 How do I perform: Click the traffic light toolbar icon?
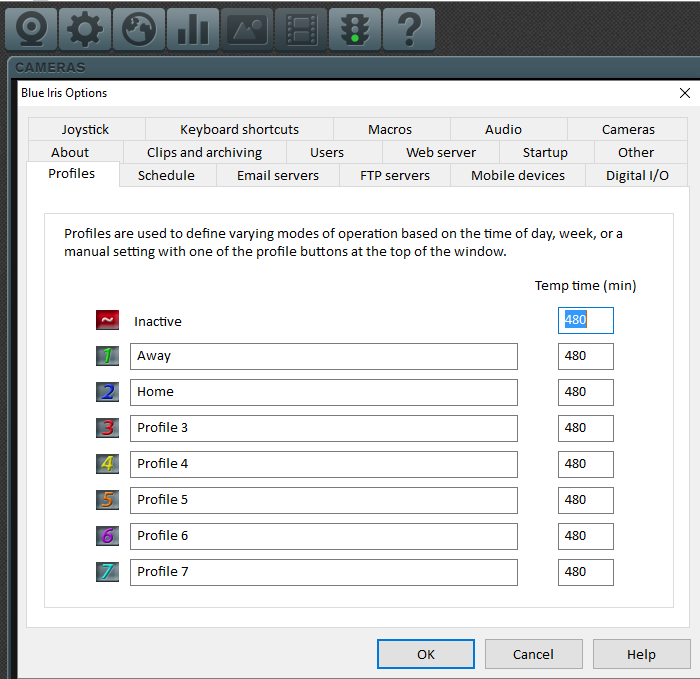pos(355,29)
